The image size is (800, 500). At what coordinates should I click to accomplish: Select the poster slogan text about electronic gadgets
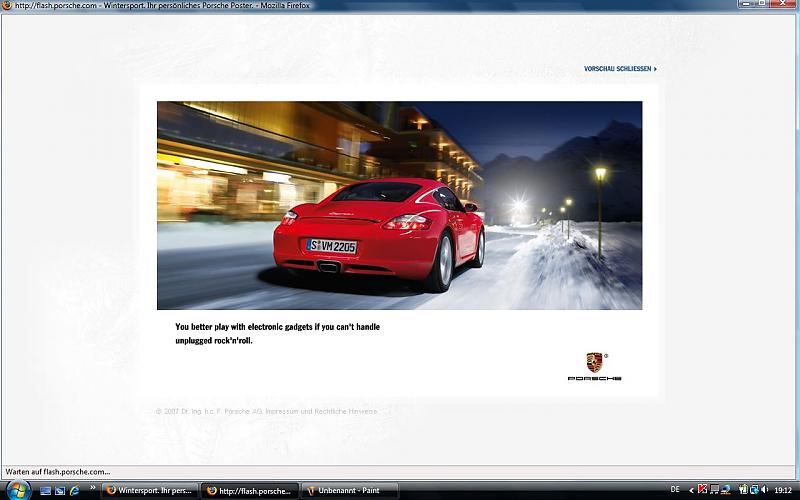(278, 334)
